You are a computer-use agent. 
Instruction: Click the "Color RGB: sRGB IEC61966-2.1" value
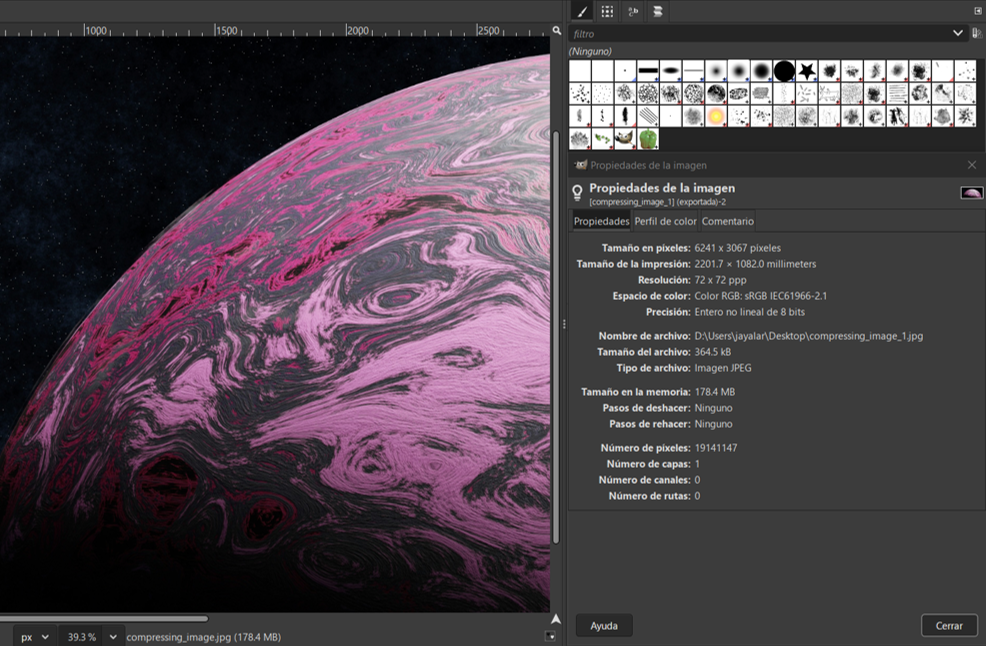pos(761,296)
